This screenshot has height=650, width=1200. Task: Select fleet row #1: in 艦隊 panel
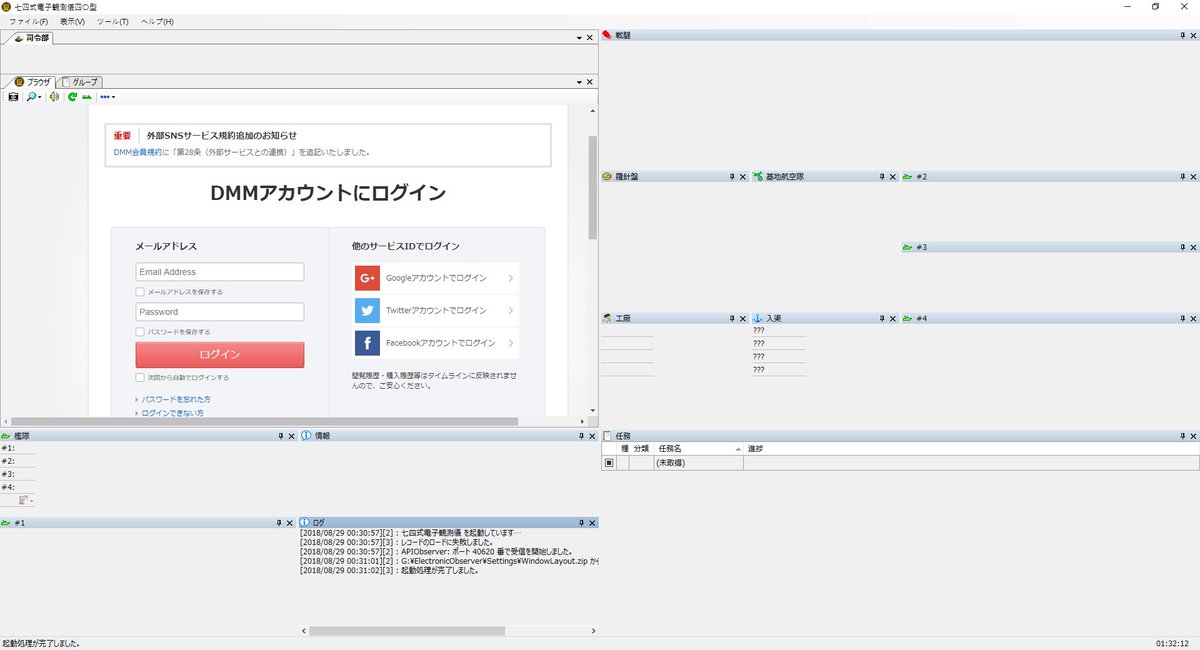pos(17,448)
